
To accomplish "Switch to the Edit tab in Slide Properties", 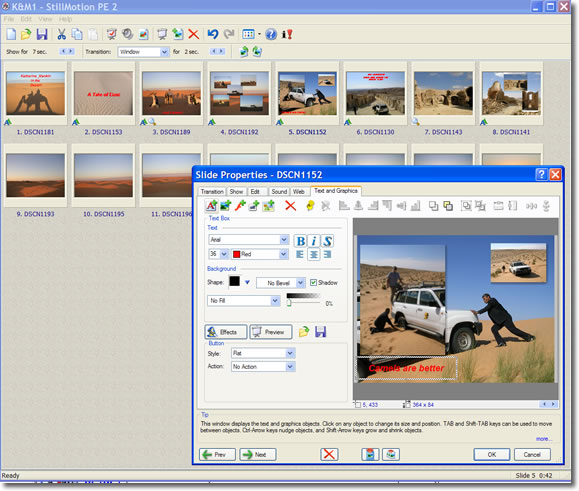I will 255,192.
